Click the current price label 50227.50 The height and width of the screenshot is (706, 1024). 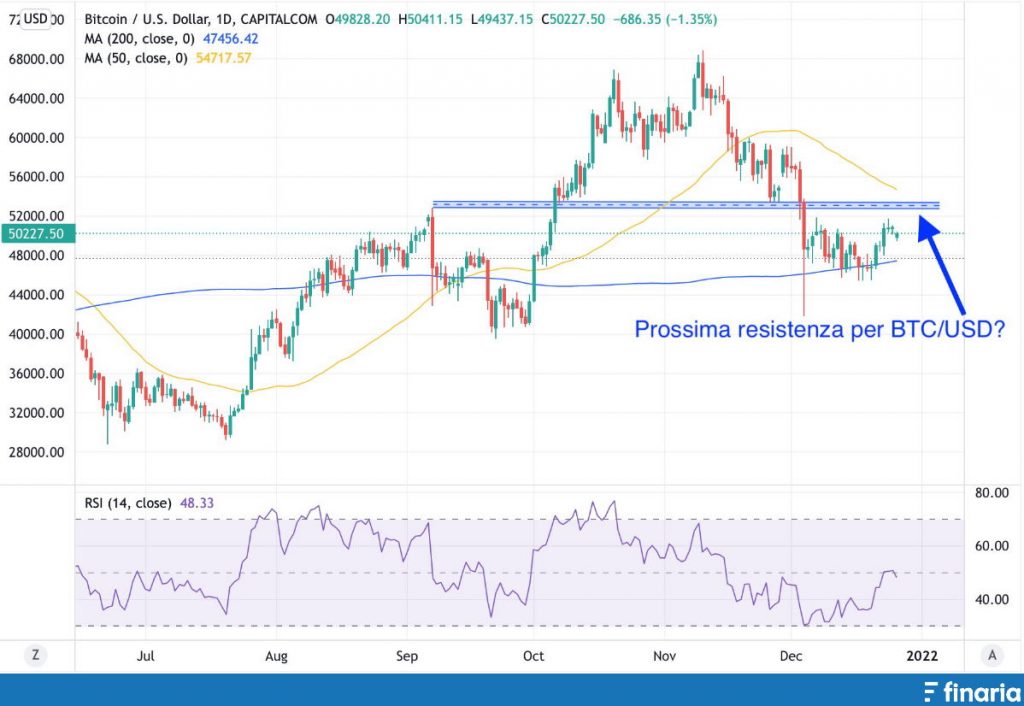37,234
